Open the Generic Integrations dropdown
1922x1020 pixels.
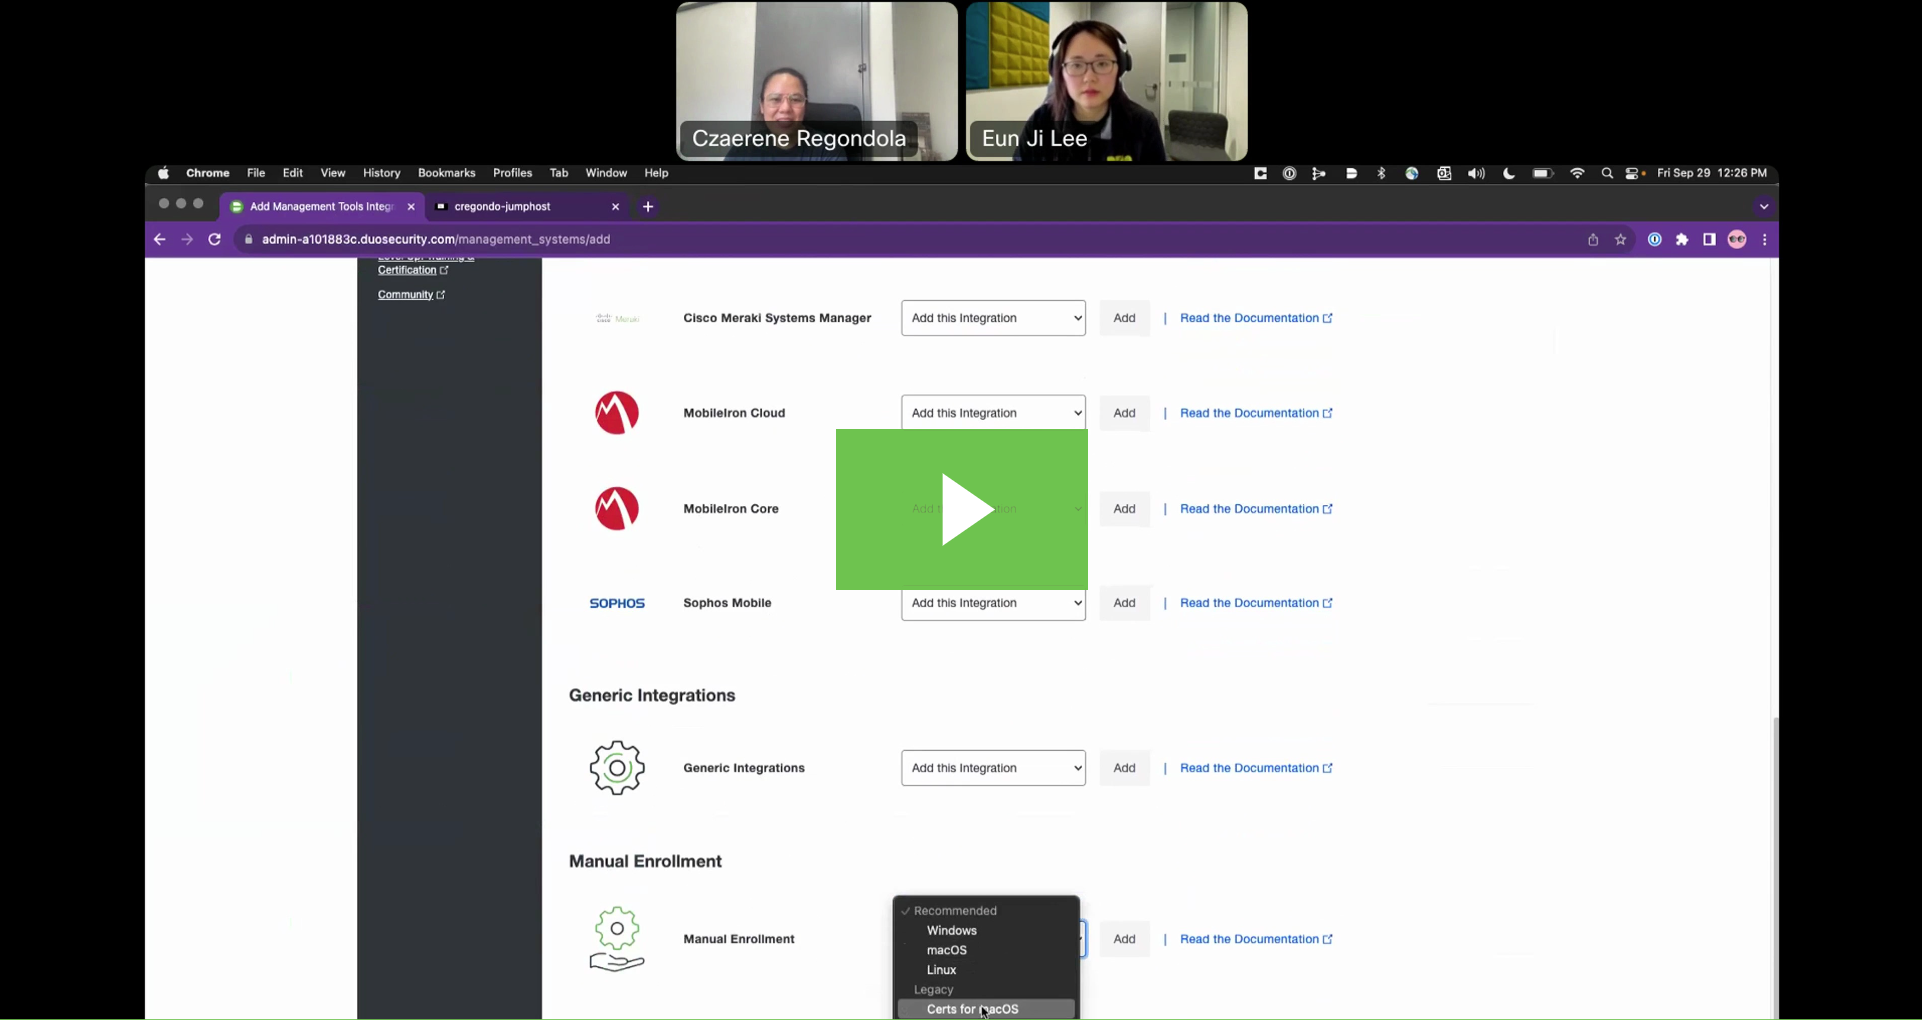tap(993, 768)
